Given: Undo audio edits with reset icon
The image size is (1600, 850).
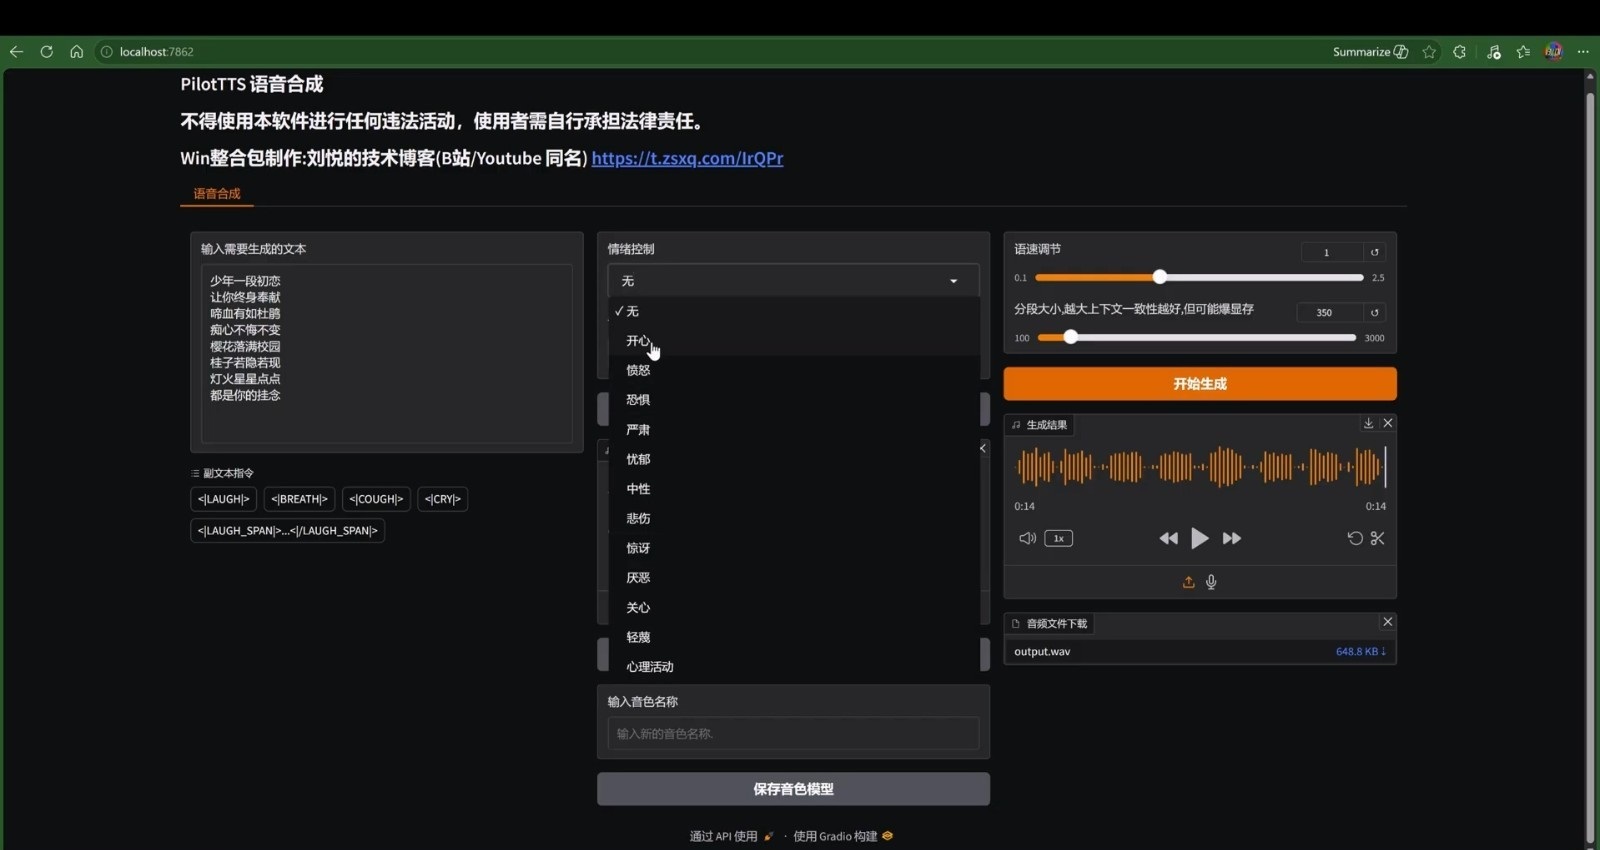Looking at the screenshot, I should pyautogui.click(x=1355, y=538).
